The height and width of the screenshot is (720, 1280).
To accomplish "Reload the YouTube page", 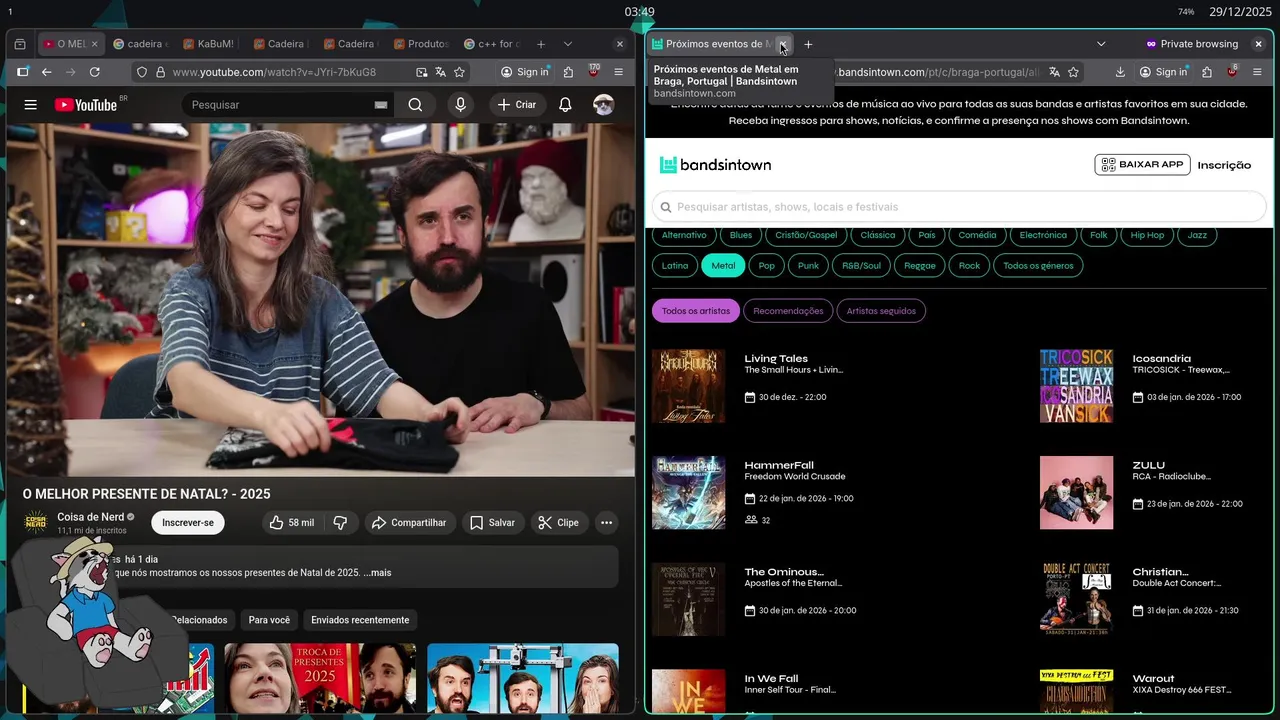I will click(95, 72).
